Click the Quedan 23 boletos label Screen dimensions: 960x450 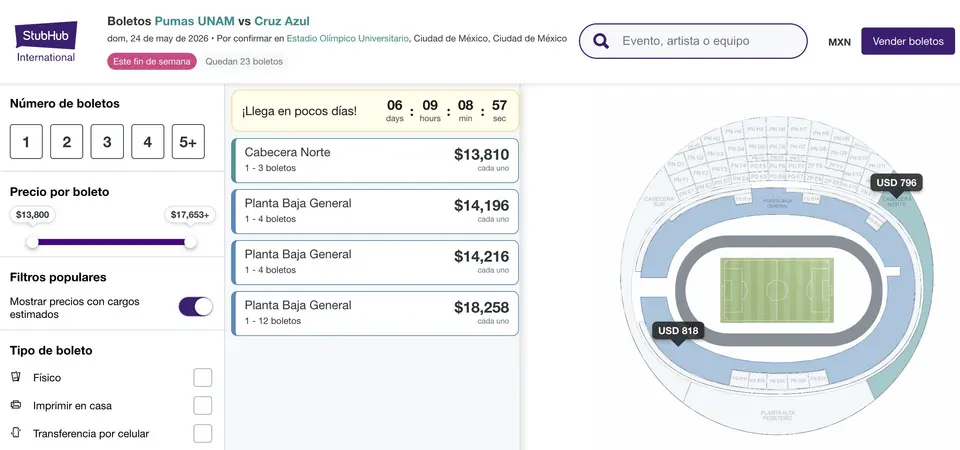[x=244, y=62]
